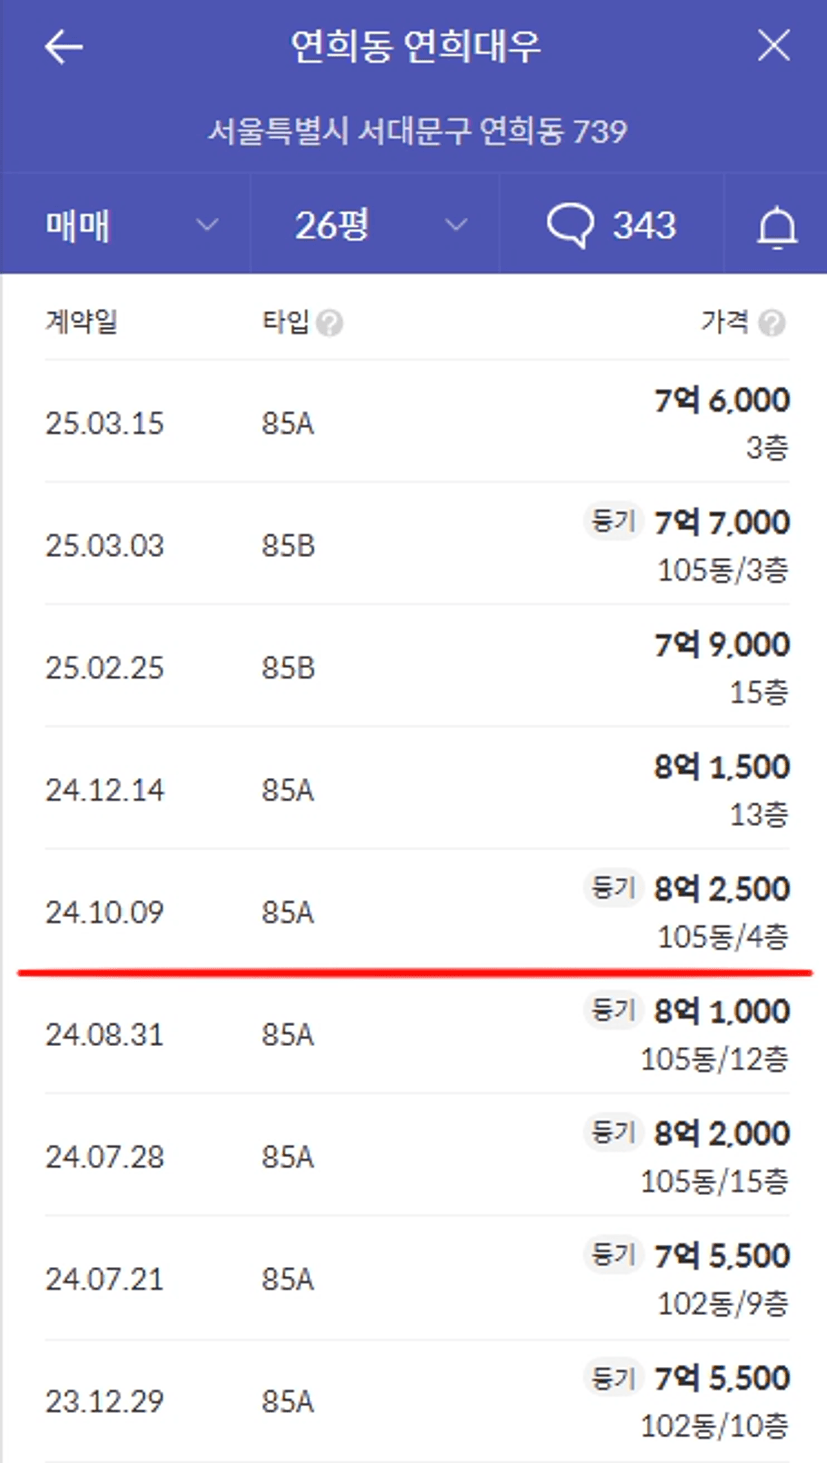Select the 25.03.03 85B transaction row
827x1463 pixels.
tap(416, 544)
